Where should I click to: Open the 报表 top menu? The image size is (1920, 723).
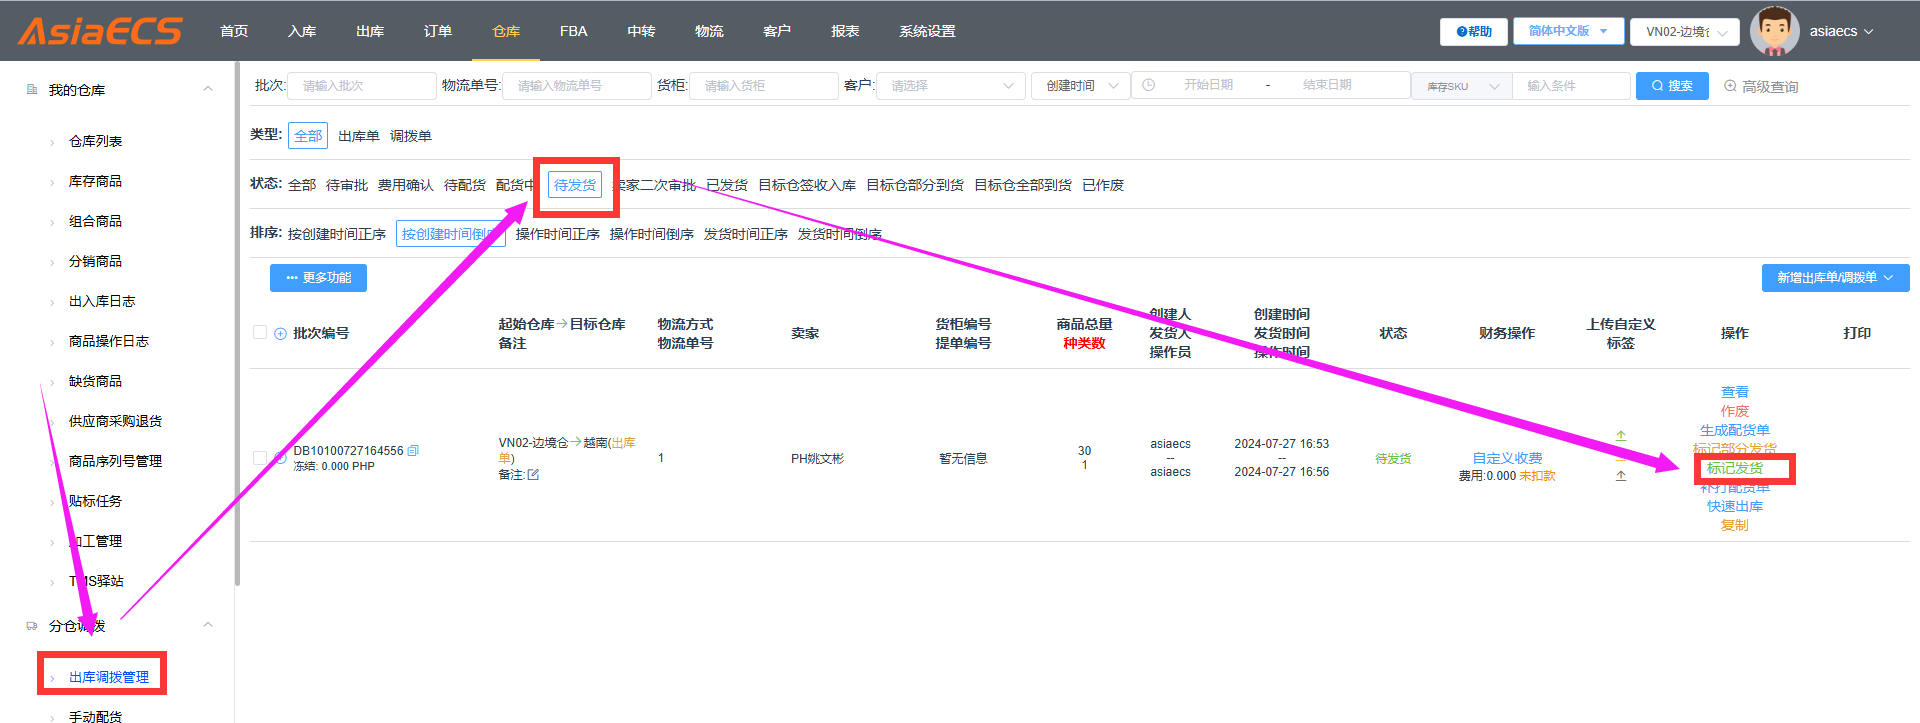click(x=845, y=32)
